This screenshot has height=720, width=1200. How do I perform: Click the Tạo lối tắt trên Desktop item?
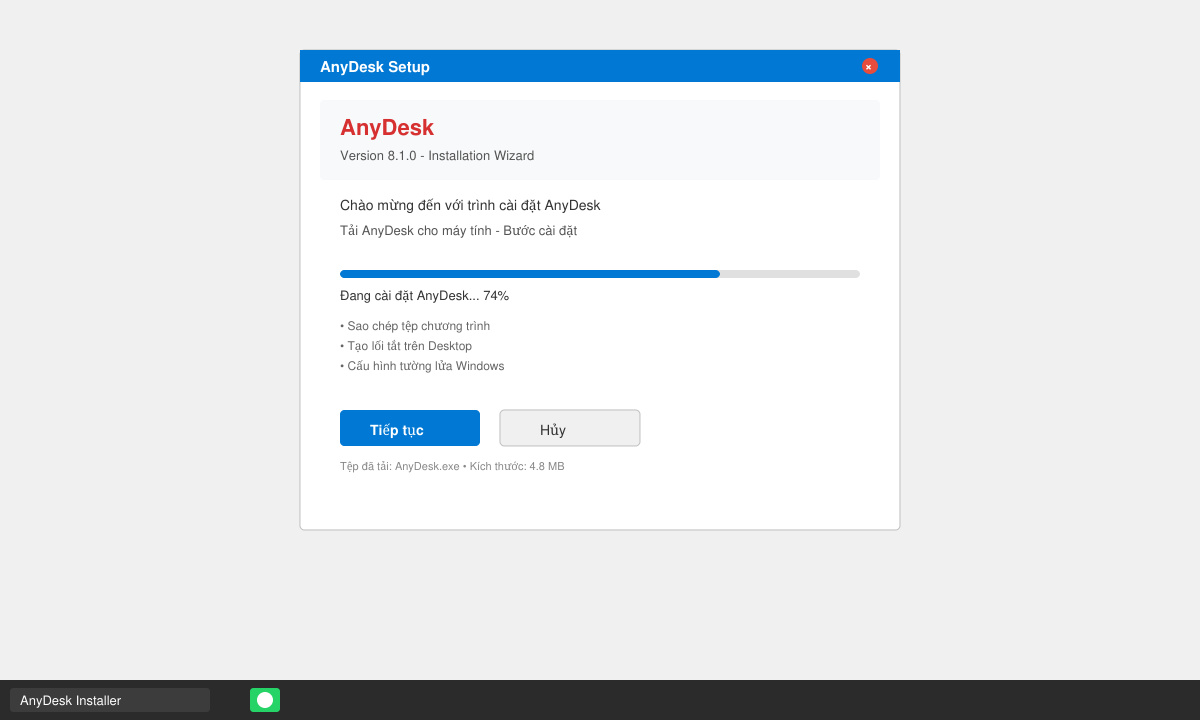point(406,346)
